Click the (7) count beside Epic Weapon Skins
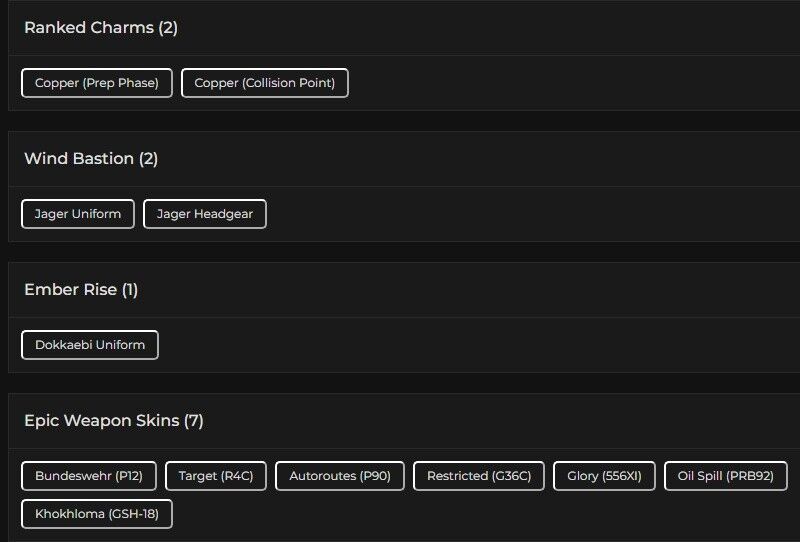 (194, 421)
